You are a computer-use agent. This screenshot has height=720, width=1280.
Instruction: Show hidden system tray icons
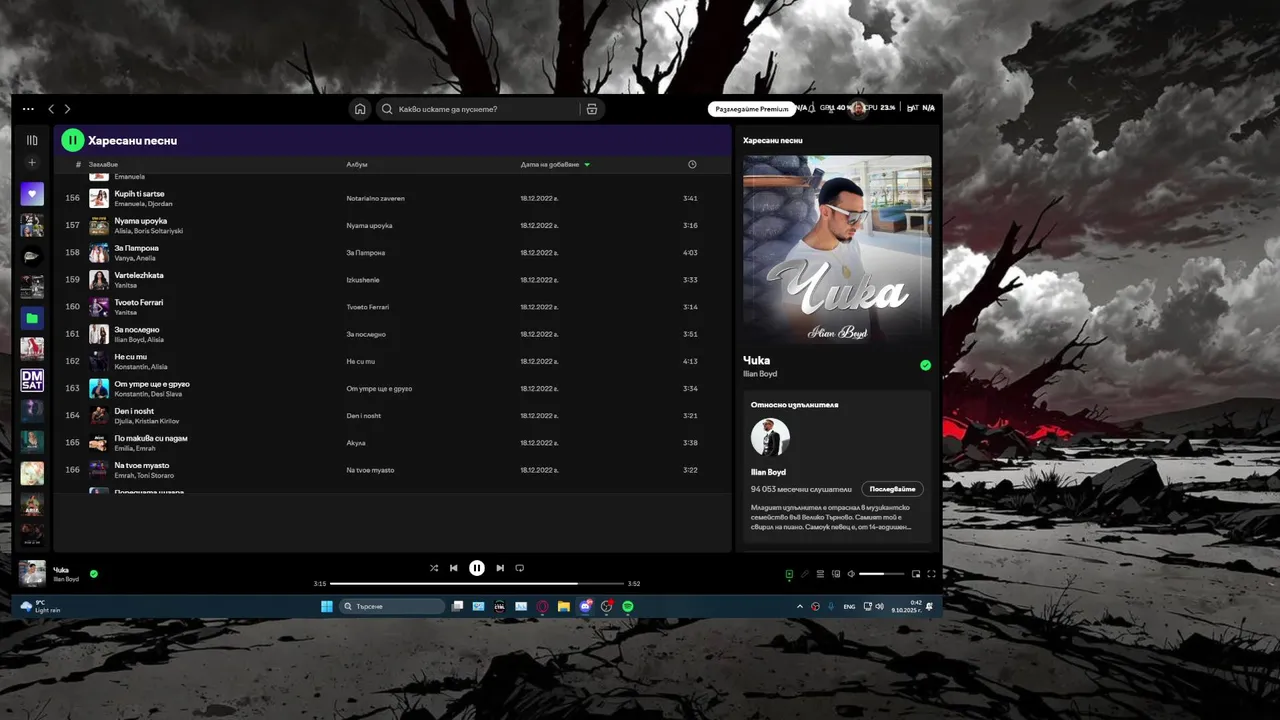799,606
